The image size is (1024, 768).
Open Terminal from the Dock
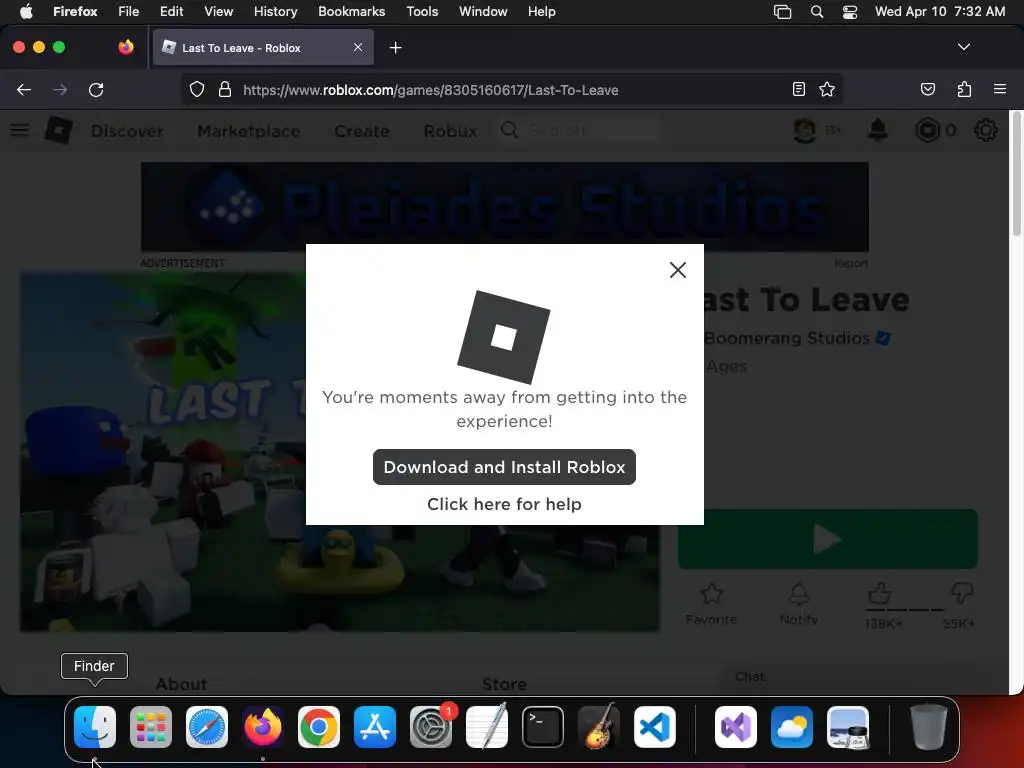coord(543,727)
